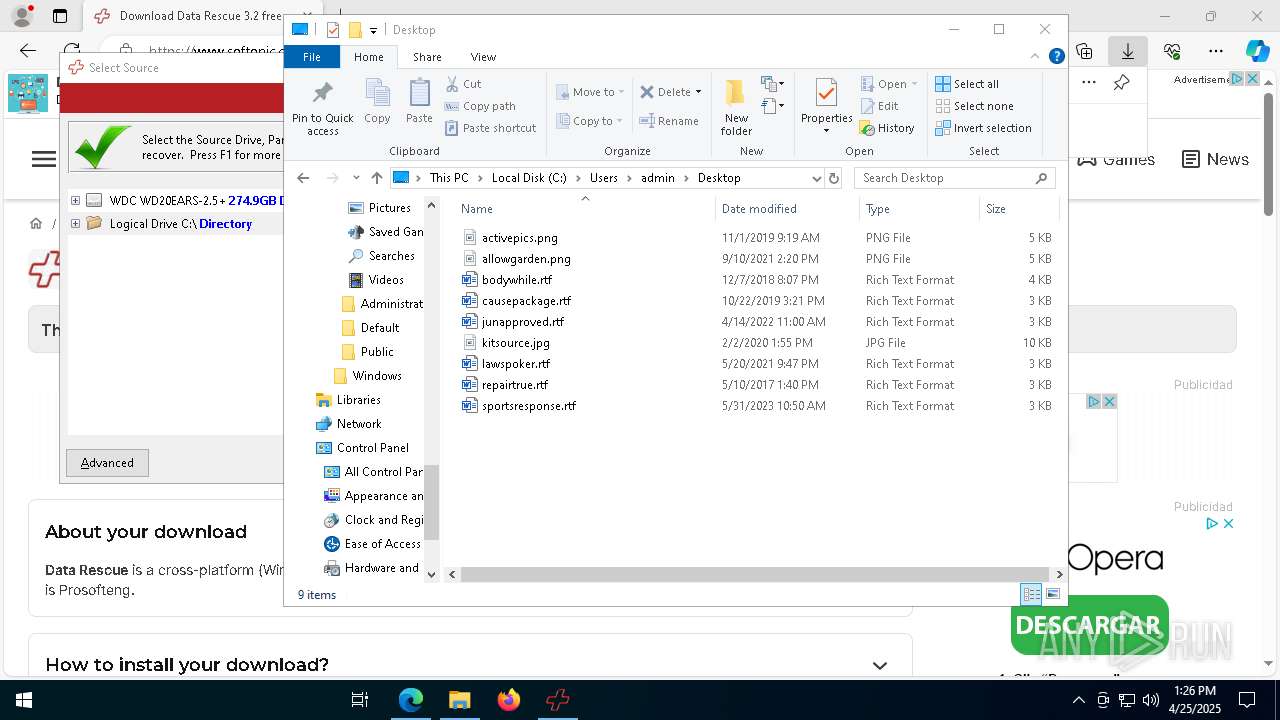Click Paste shortcut command
The width and height of the screenshot is (1280, 720).
tap(491, 128)
